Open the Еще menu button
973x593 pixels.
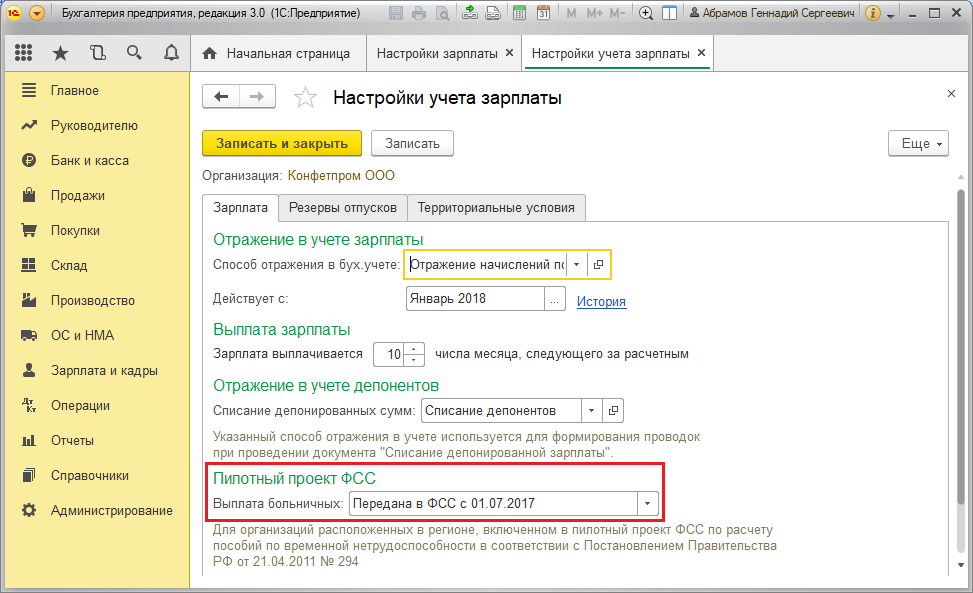918,143
